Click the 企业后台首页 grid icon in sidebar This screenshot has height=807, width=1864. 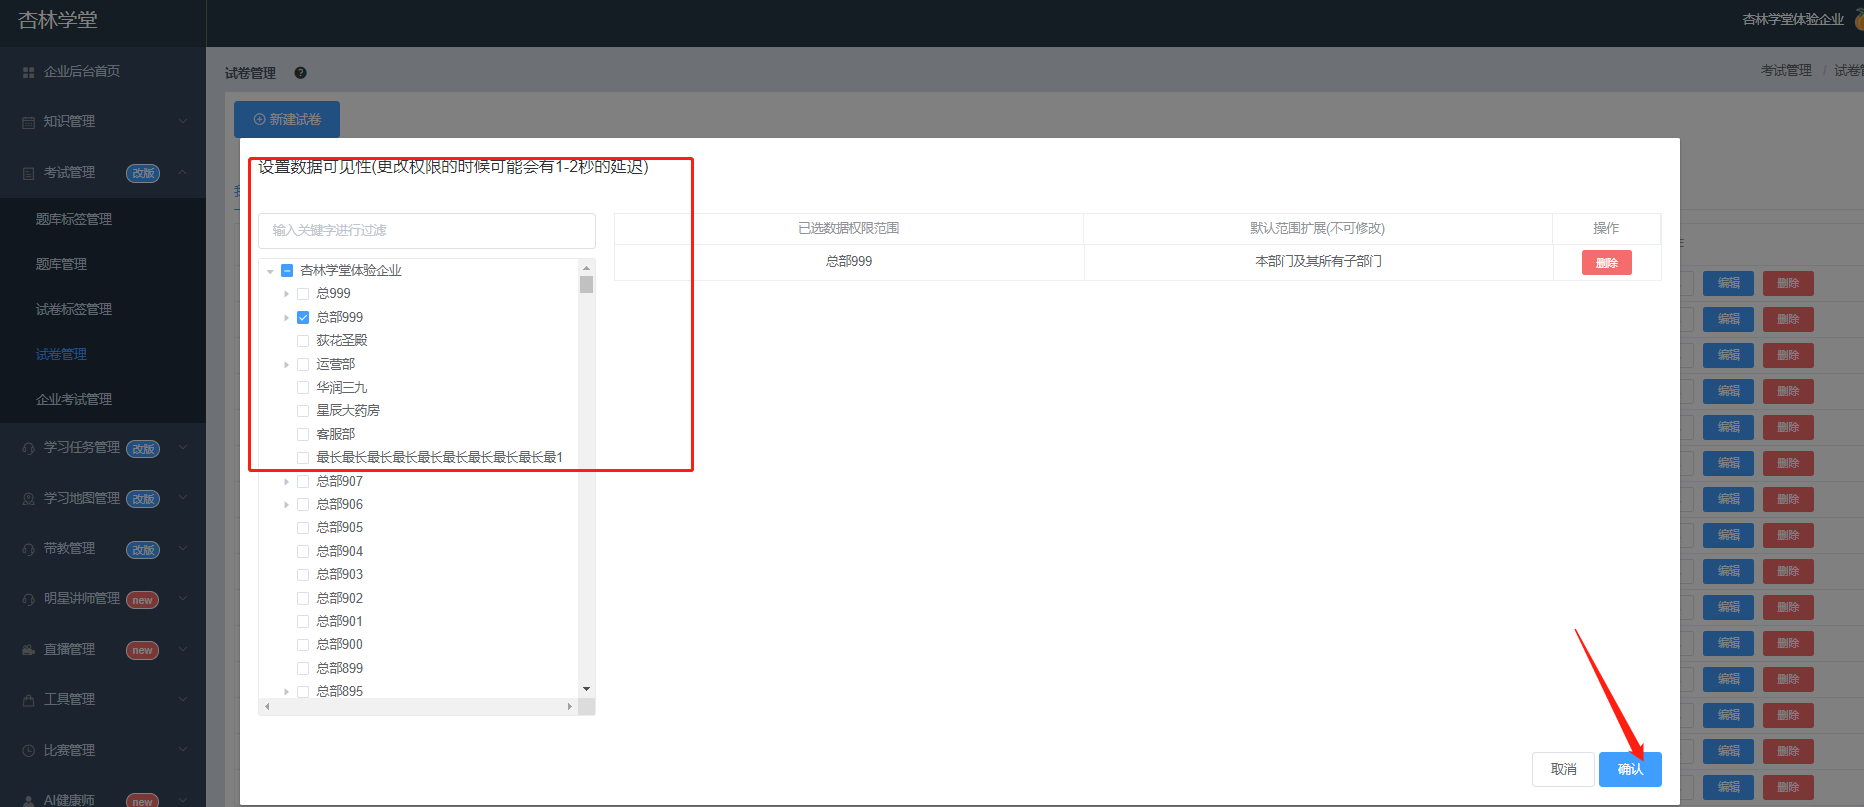click(x=28, y=72)
